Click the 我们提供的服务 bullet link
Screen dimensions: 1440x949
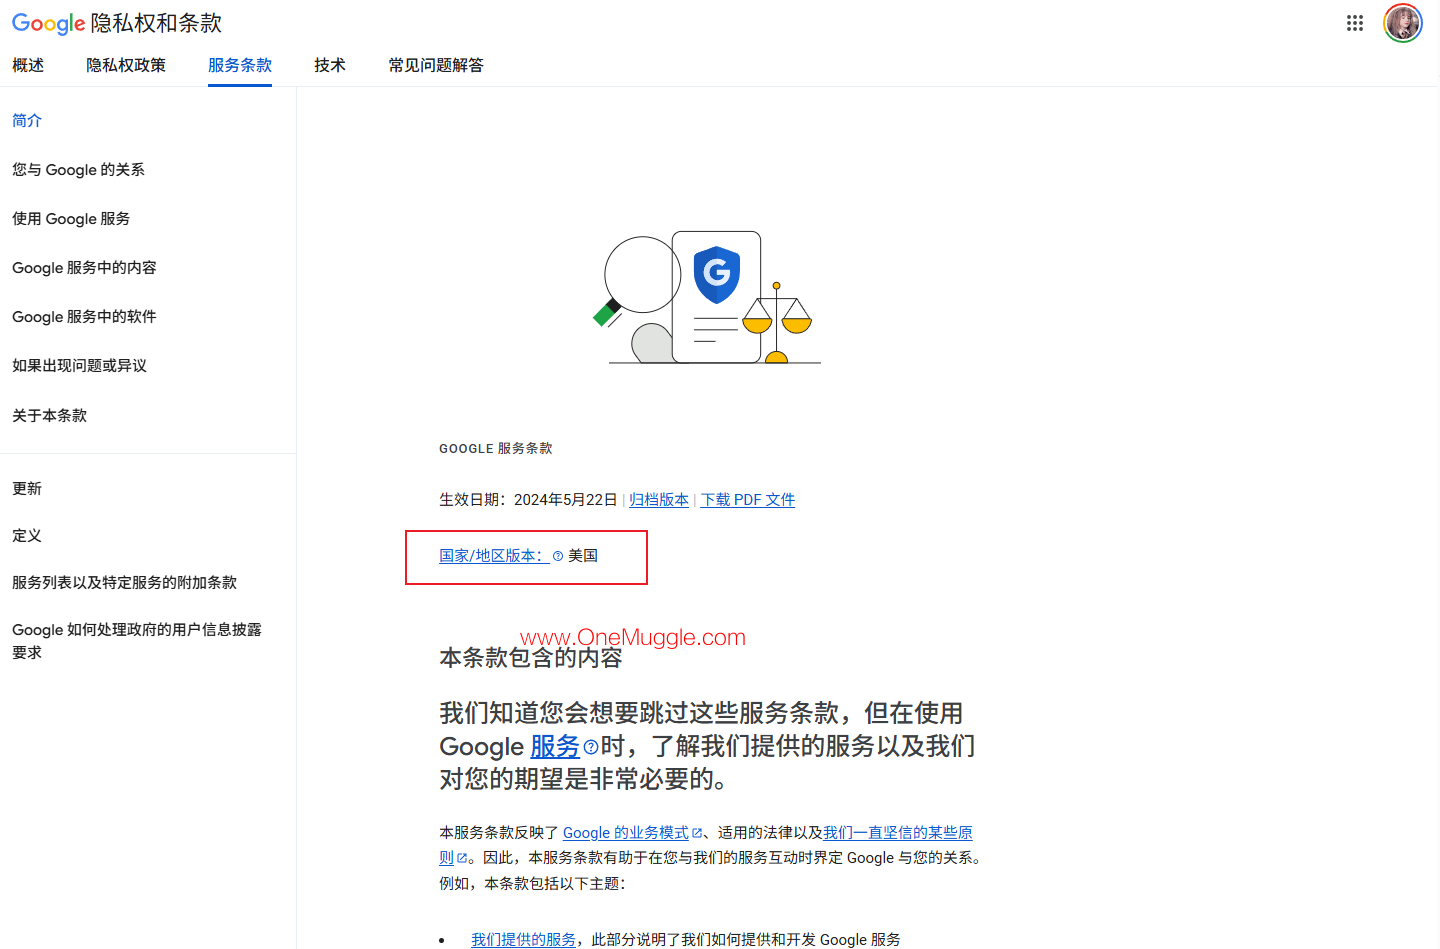523,940
